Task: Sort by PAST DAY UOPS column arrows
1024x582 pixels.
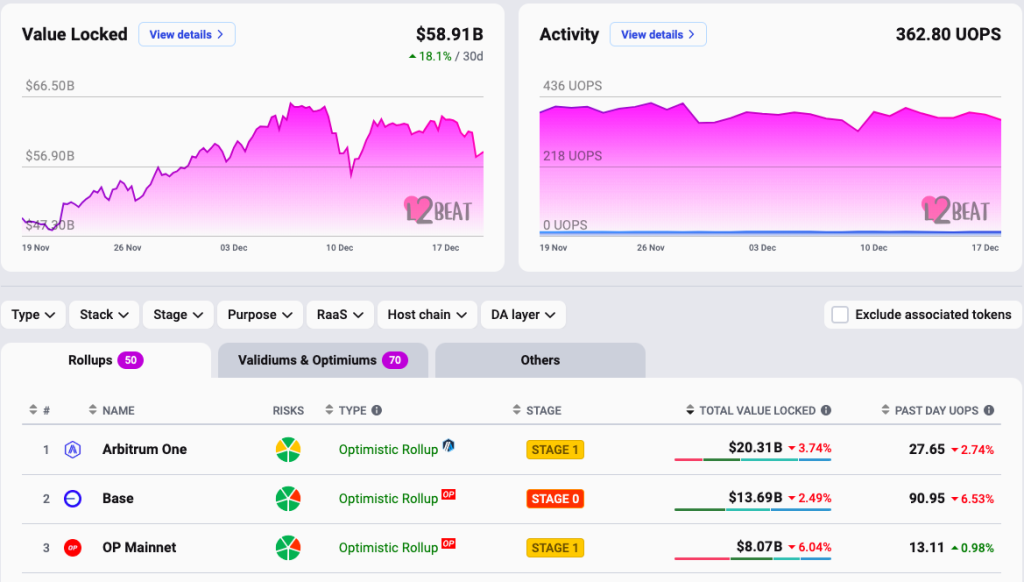Action: [886, 410]
